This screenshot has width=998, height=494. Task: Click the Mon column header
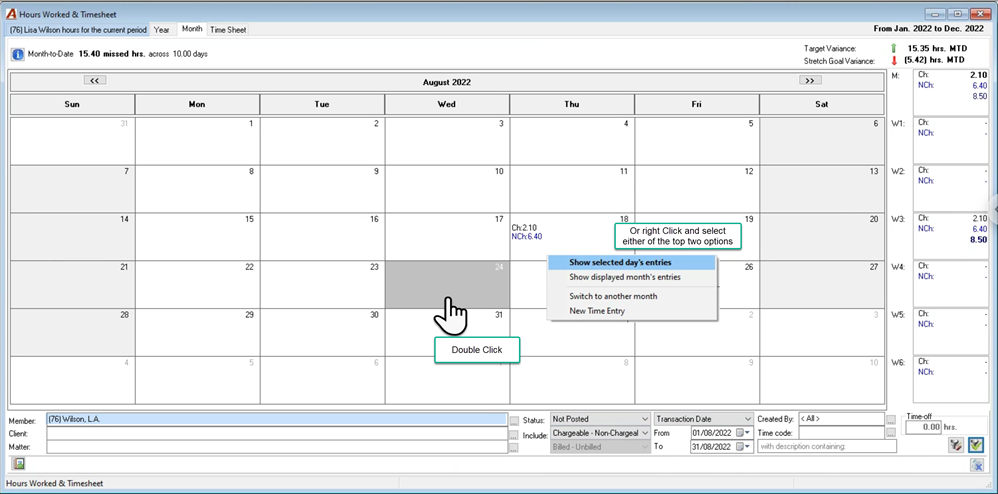click(x=197, y=104)
